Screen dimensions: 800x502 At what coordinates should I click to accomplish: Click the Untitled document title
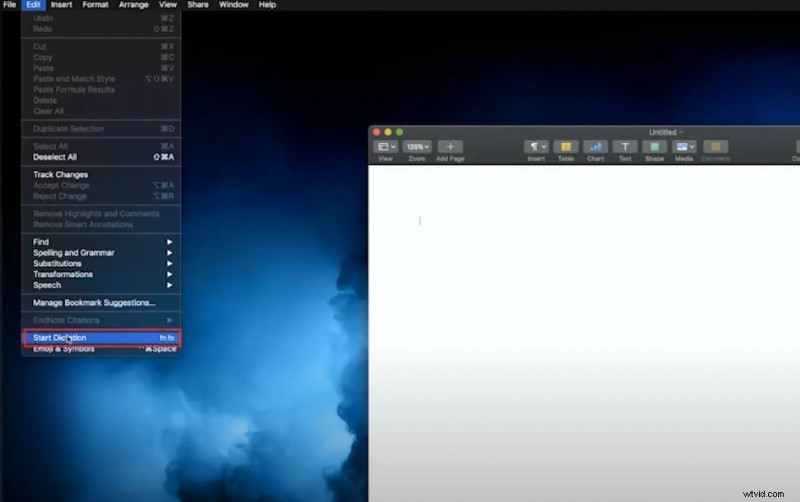663,132
